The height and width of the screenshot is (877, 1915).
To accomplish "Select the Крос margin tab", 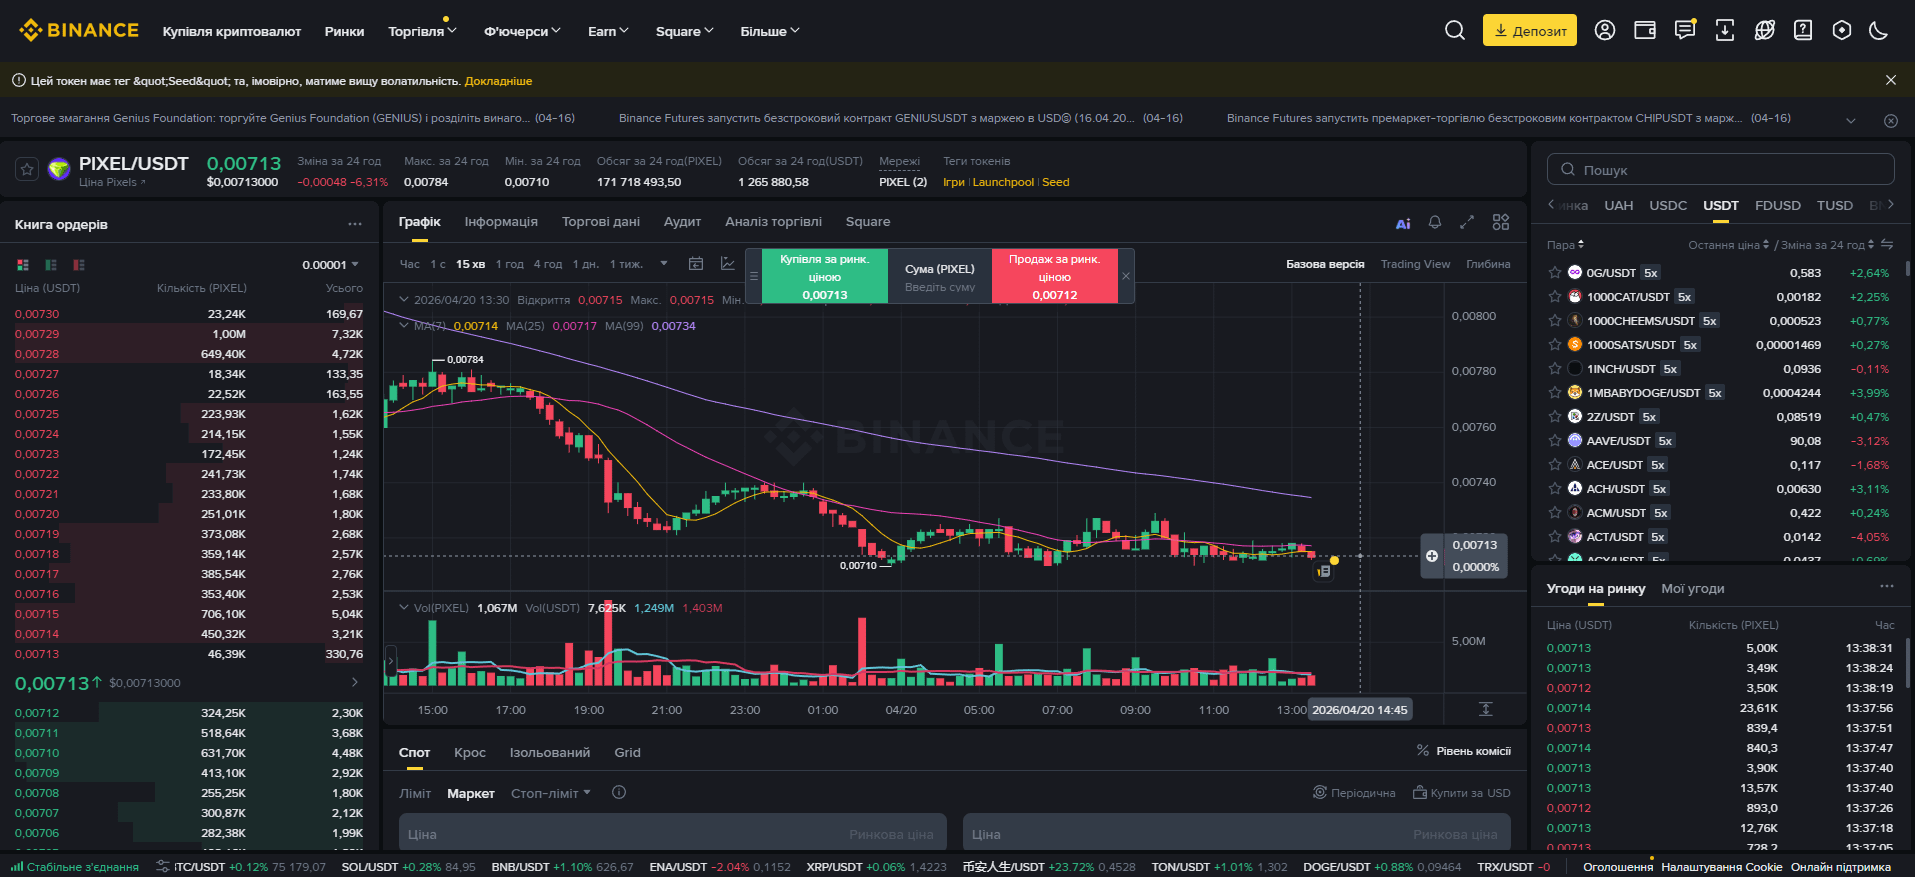I will 470,752.
